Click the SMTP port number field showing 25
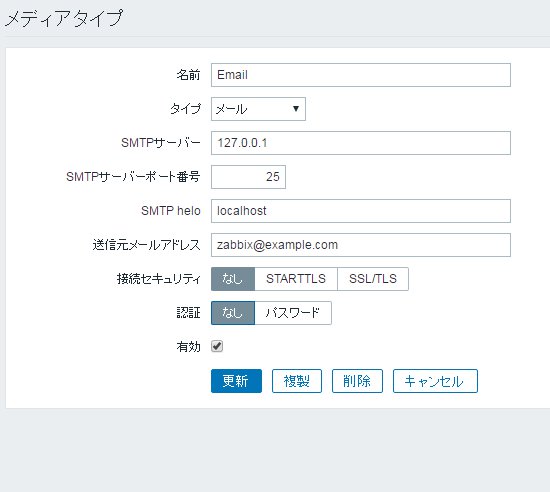550x492 pixels. (x=248, y=177)
